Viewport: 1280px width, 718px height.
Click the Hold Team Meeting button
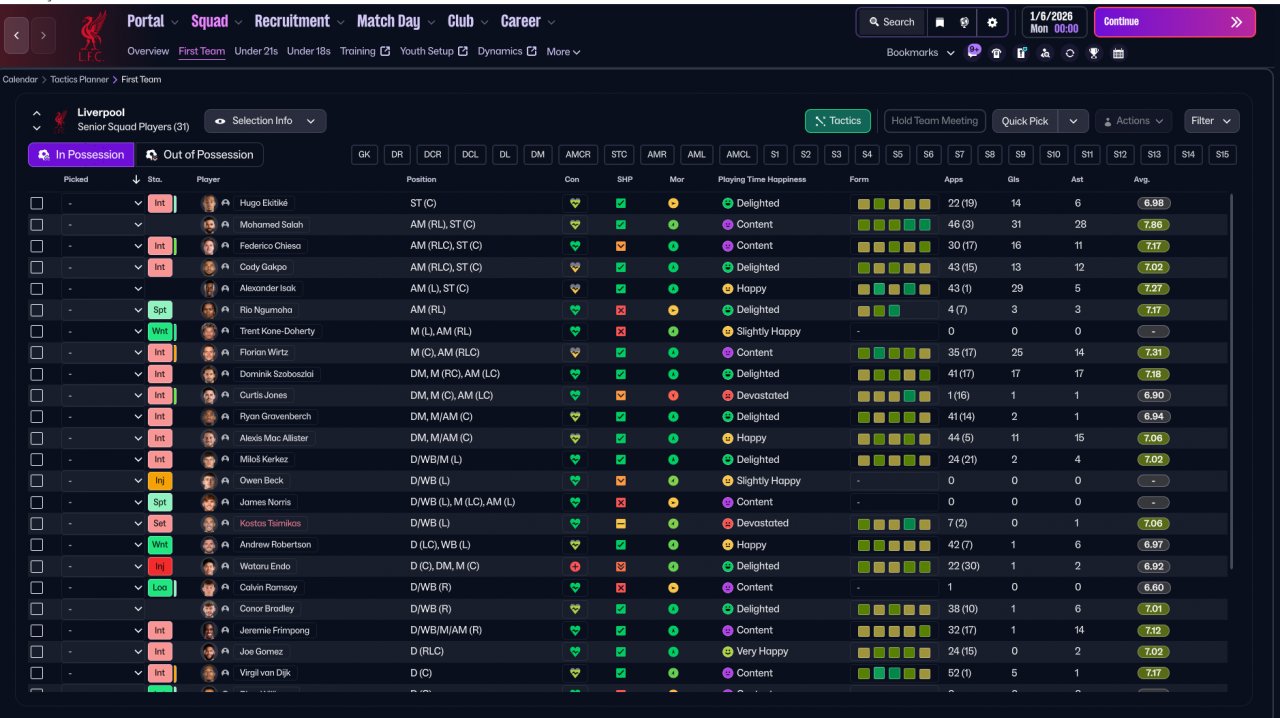click(934, 121)
